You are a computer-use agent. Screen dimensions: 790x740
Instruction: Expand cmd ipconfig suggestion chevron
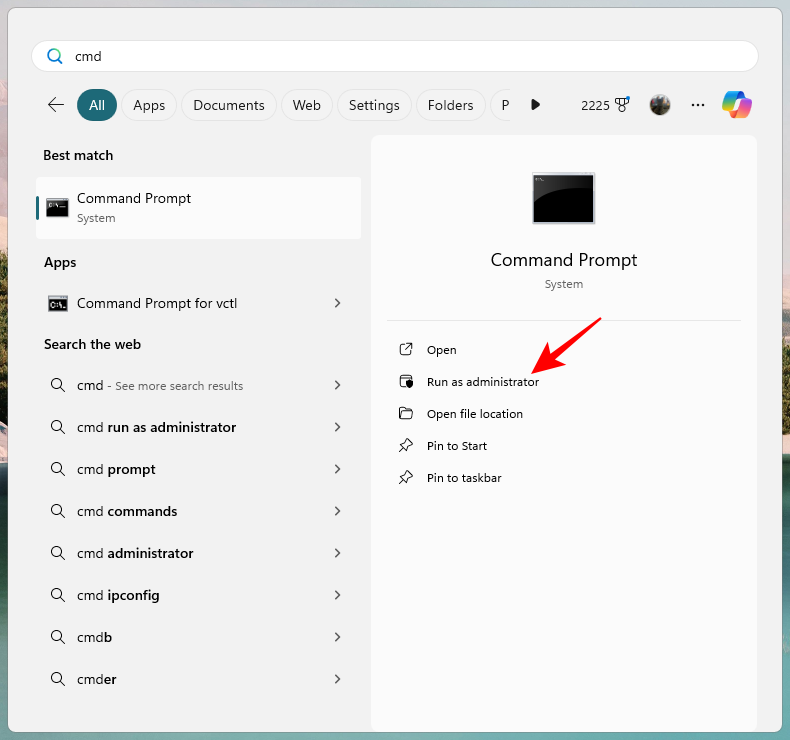[x=338, y=595]
